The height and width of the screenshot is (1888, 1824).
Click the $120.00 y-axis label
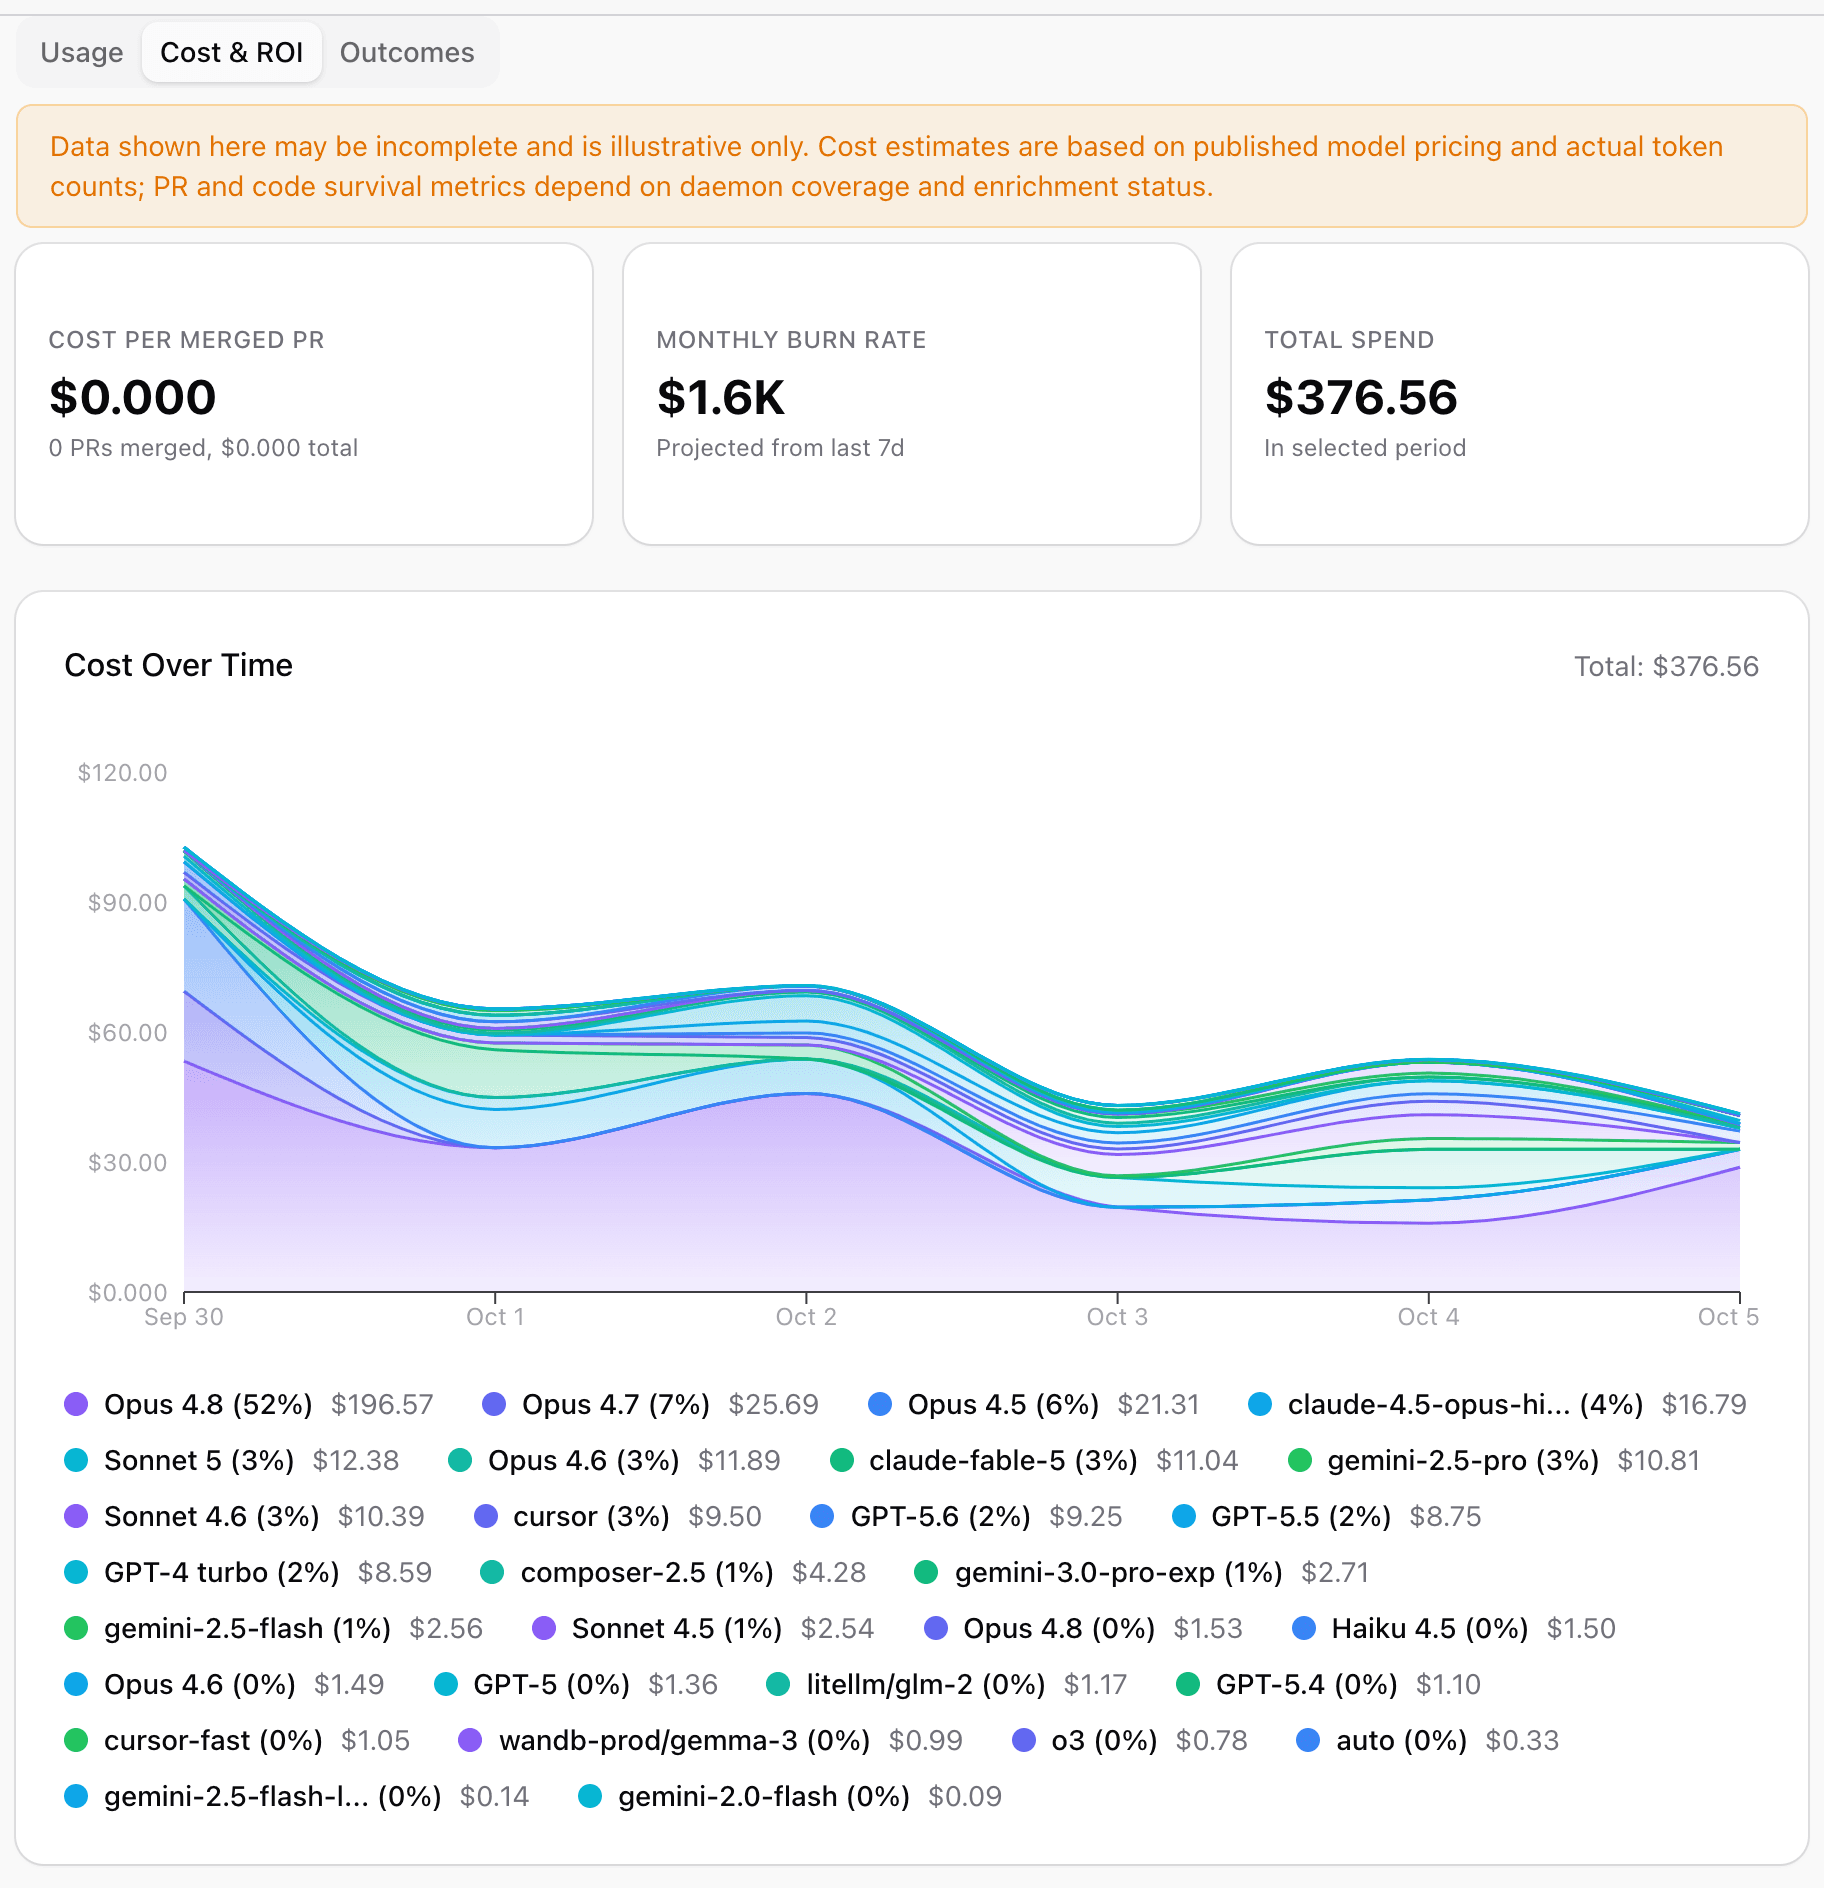pos(122,773)
